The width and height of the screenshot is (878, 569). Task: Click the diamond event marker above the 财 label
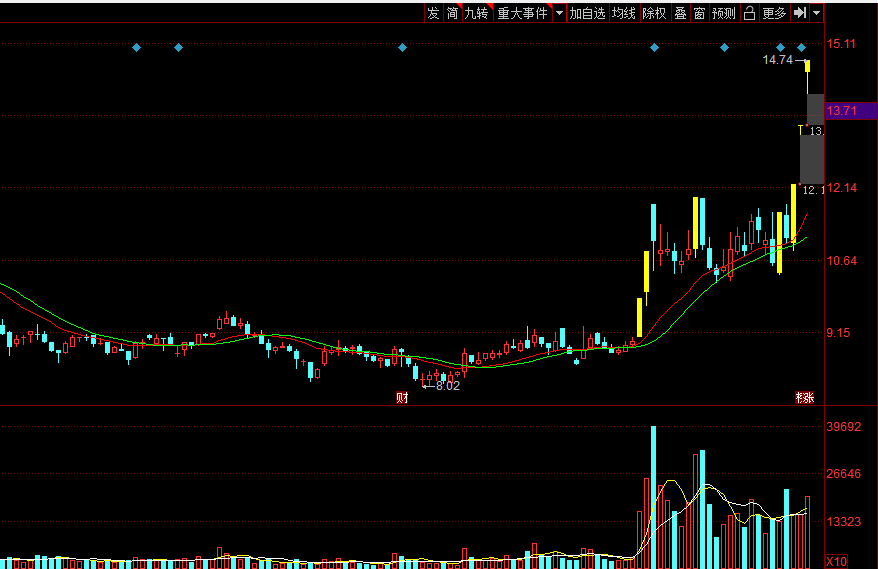(402, 48)
